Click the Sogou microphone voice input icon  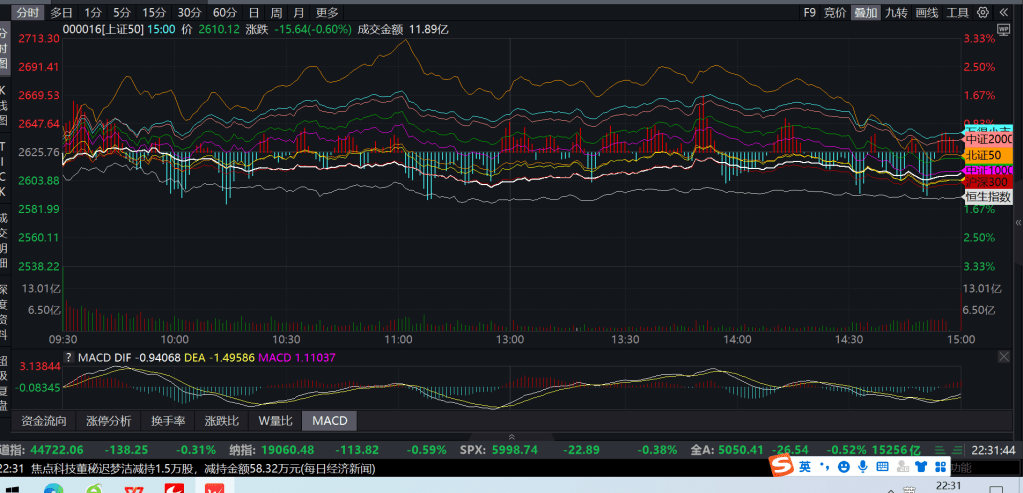861,467
